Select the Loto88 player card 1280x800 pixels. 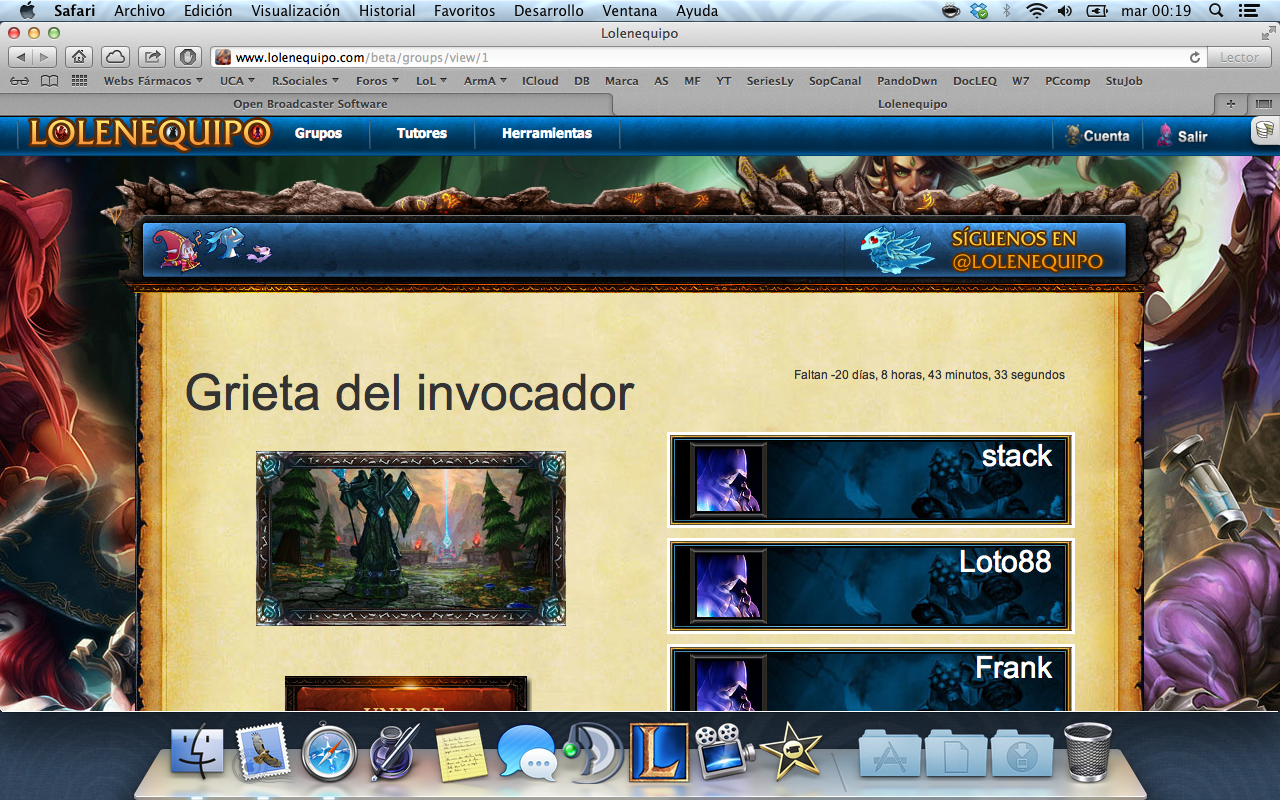pos(870,586)
